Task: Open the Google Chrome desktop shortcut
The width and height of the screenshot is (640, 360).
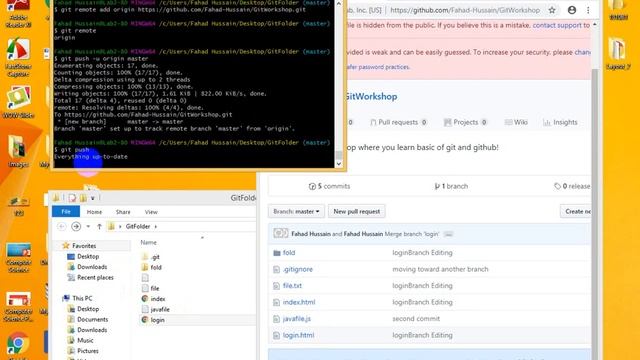Action: click(17, 344)
